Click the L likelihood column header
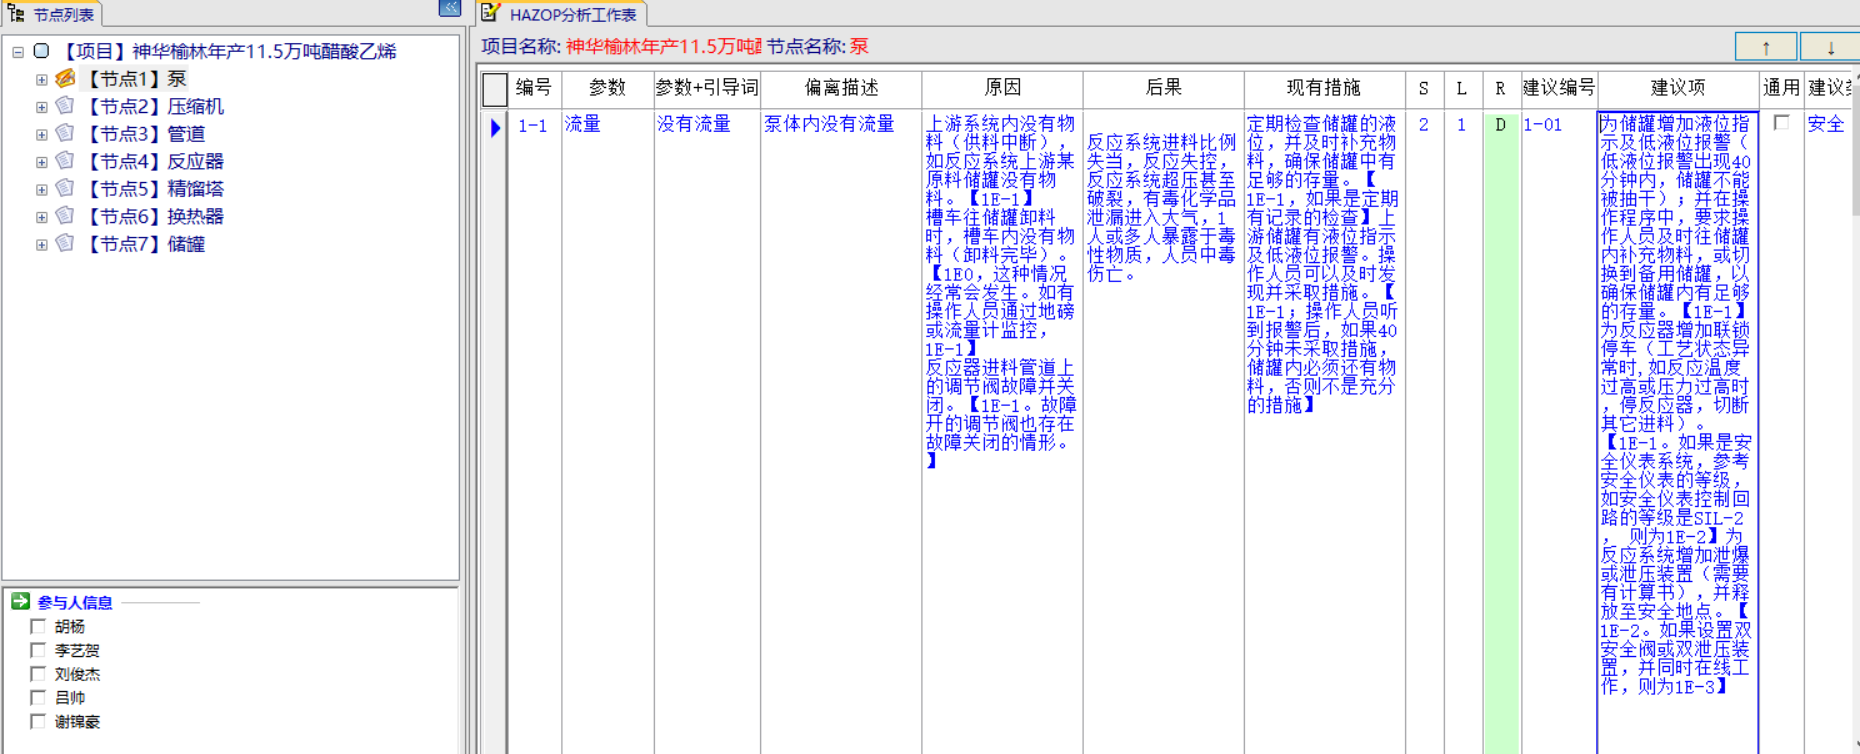This screenshot has height=754, width=1860. click(x=1462, y=88)
